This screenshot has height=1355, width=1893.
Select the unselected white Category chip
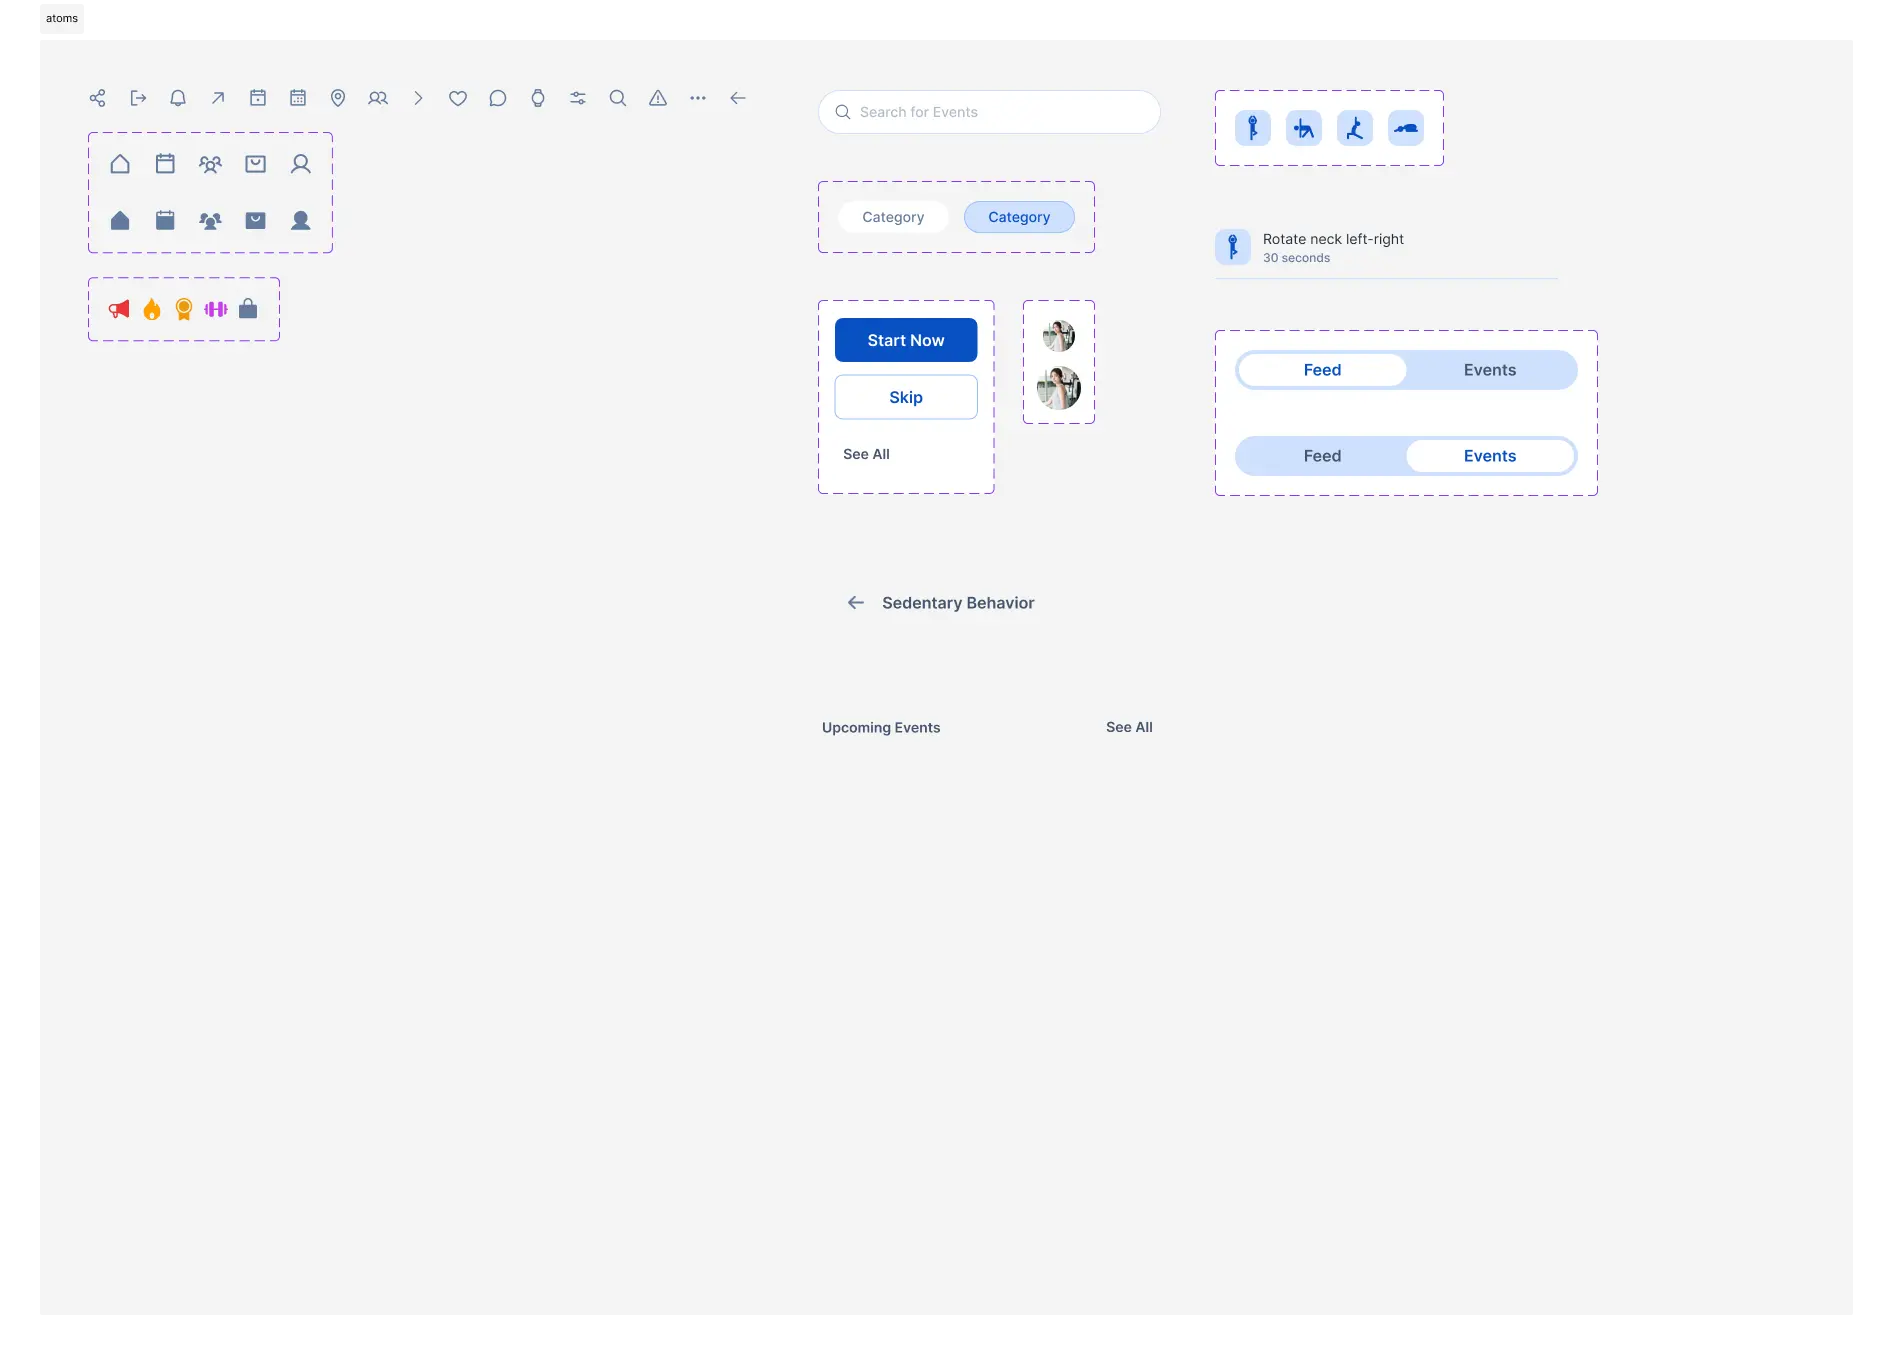coord(893,217)
